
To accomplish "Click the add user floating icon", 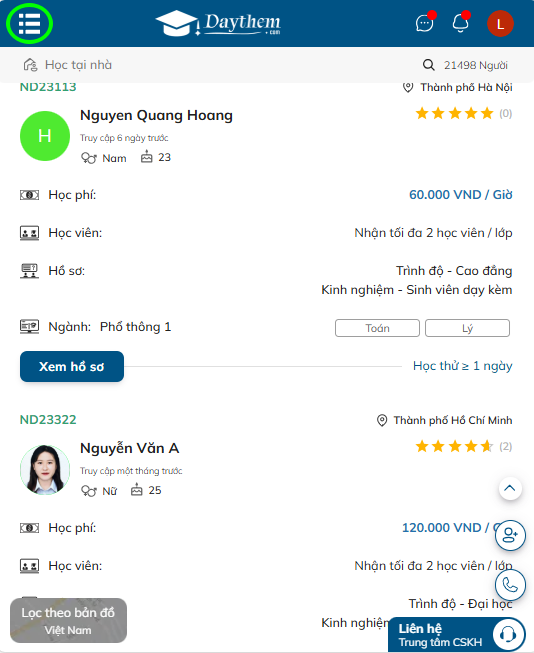I will (510, 535).
